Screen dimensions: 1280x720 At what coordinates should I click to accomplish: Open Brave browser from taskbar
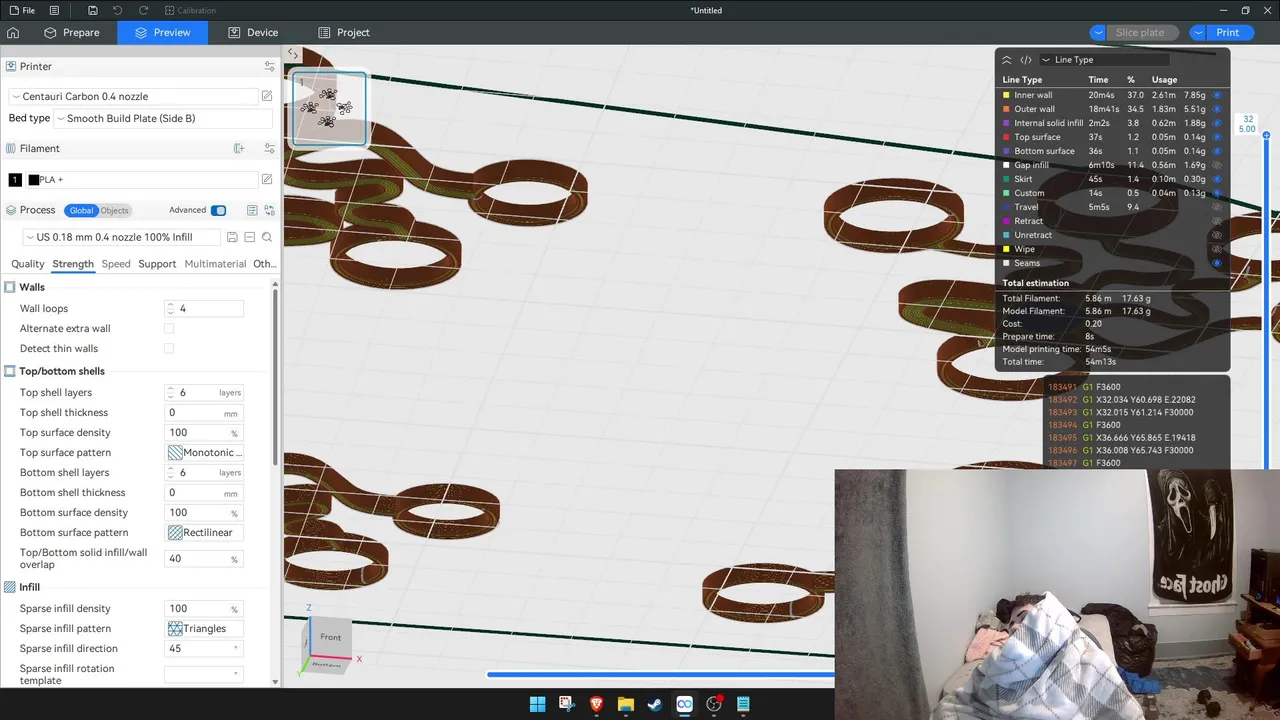point(596,704)
